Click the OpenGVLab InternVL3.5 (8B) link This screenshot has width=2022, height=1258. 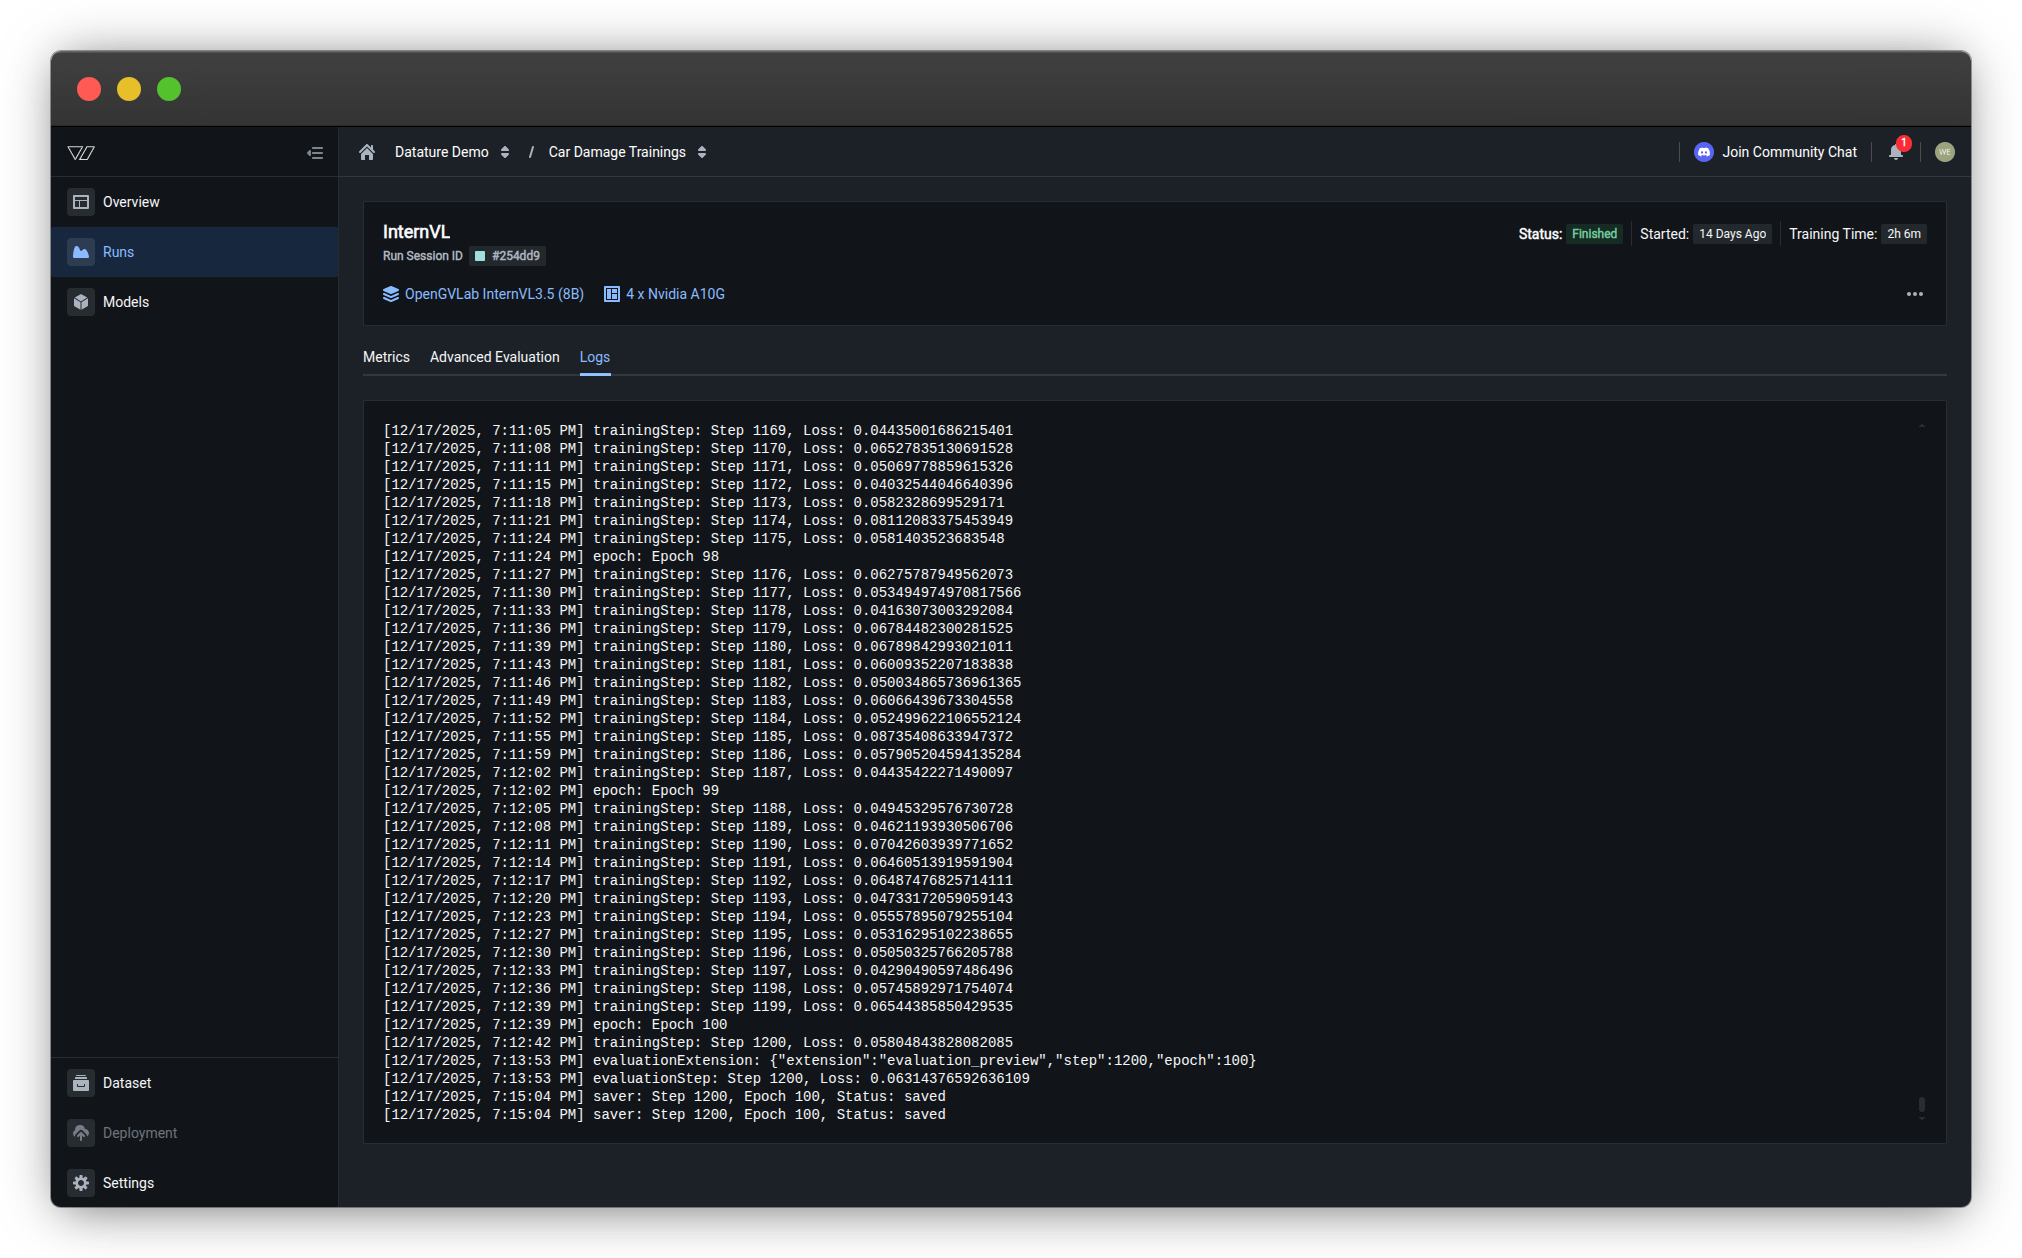click(x=493, y=294)
